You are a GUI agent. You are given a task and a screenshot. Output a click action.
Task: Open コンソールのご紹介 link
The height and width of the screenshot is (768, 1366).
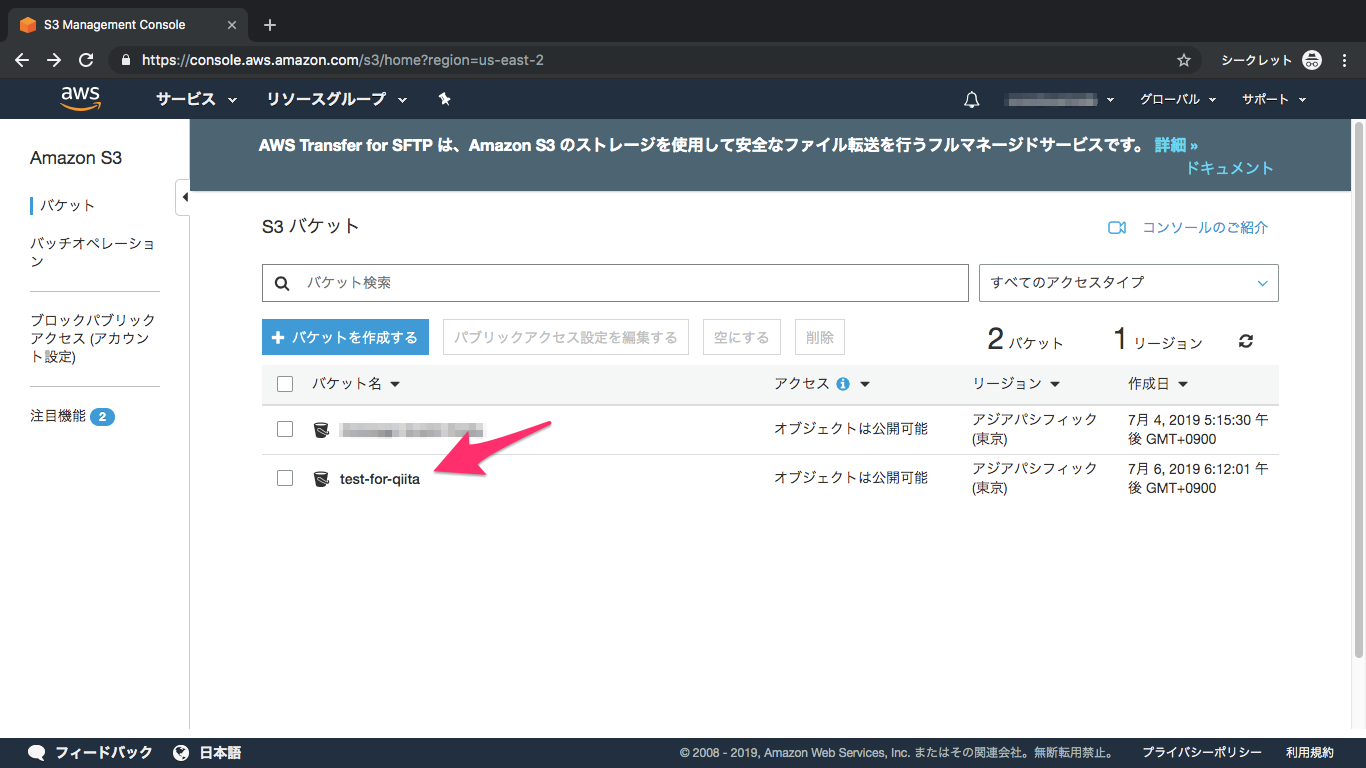pyautogui.click(x=1205, y=228)
